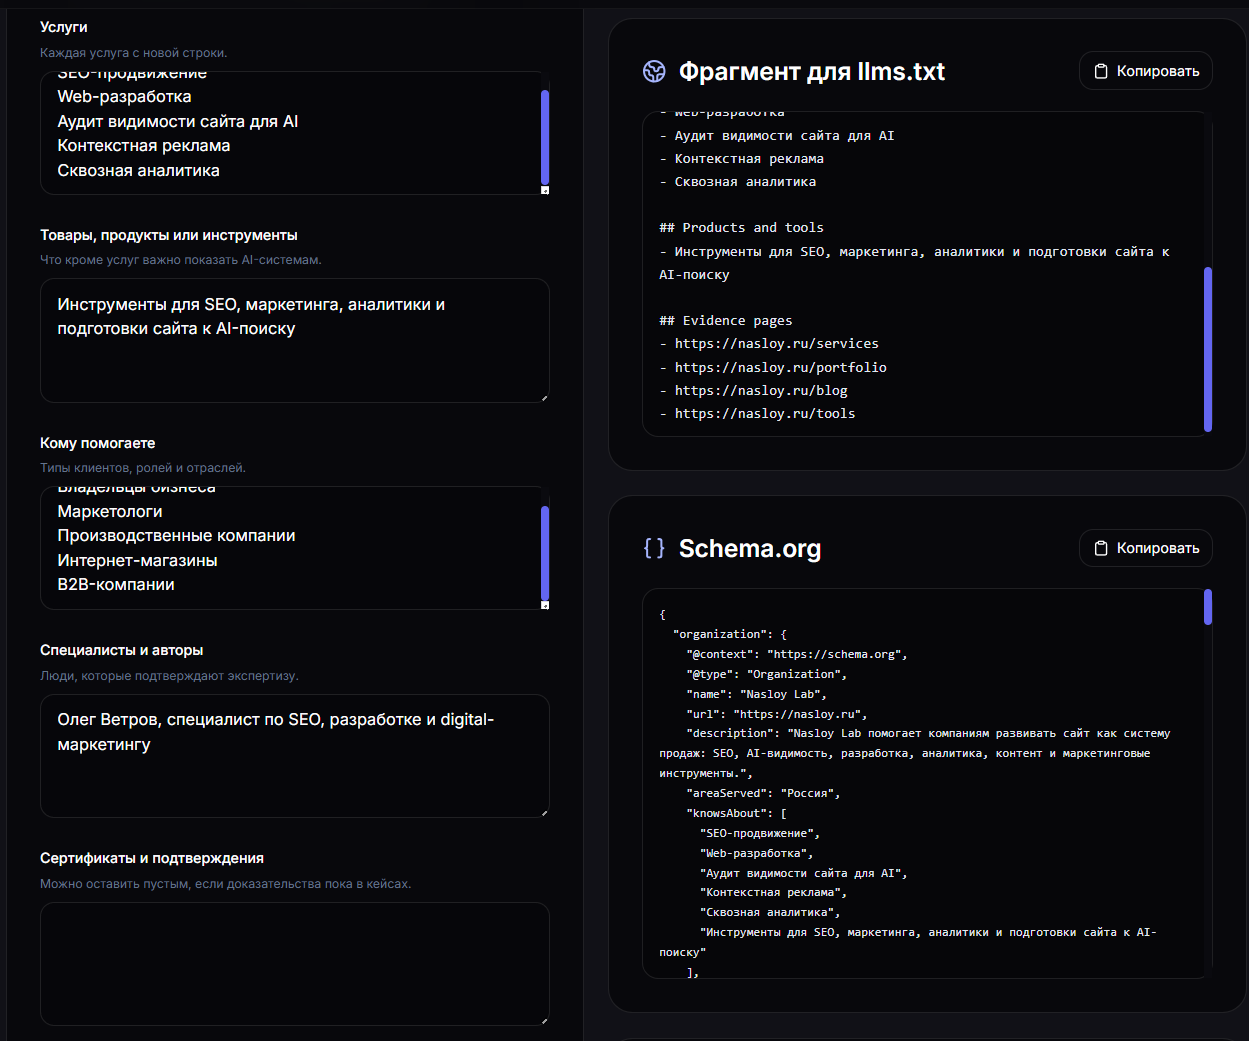Click the Товары, продукты или инструменты label
1249x1041 pixels.
pos(169,235)
